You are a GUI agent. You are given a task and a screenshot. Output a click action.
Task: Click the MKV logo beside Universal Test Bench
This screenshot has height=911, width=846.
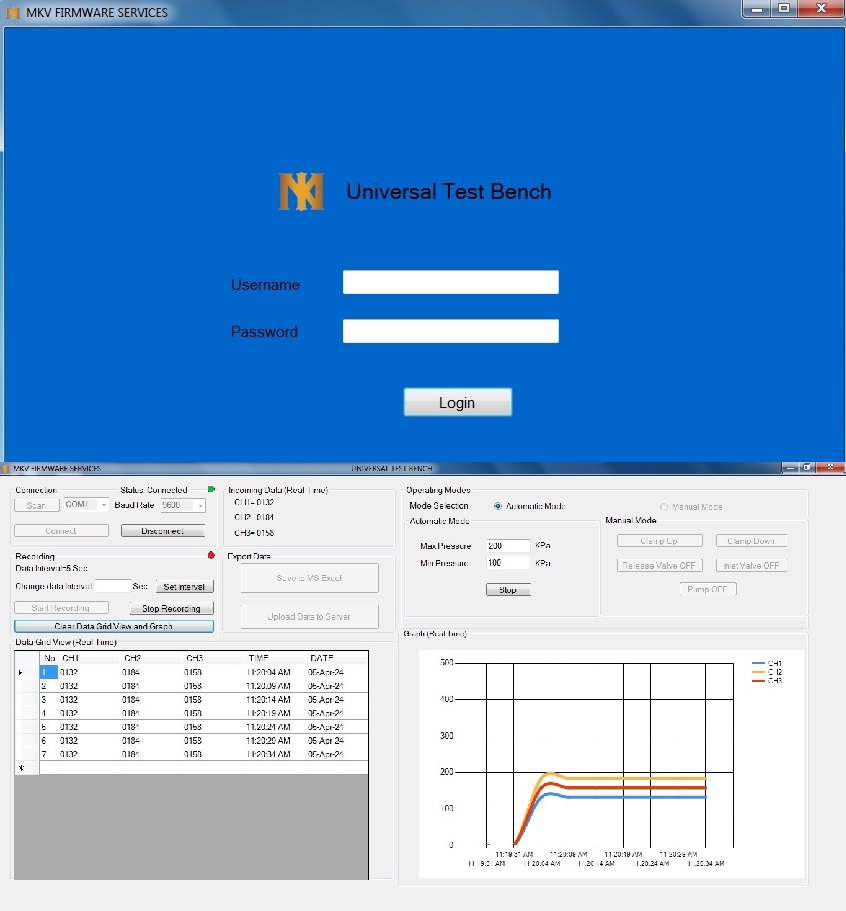(301, 191)
